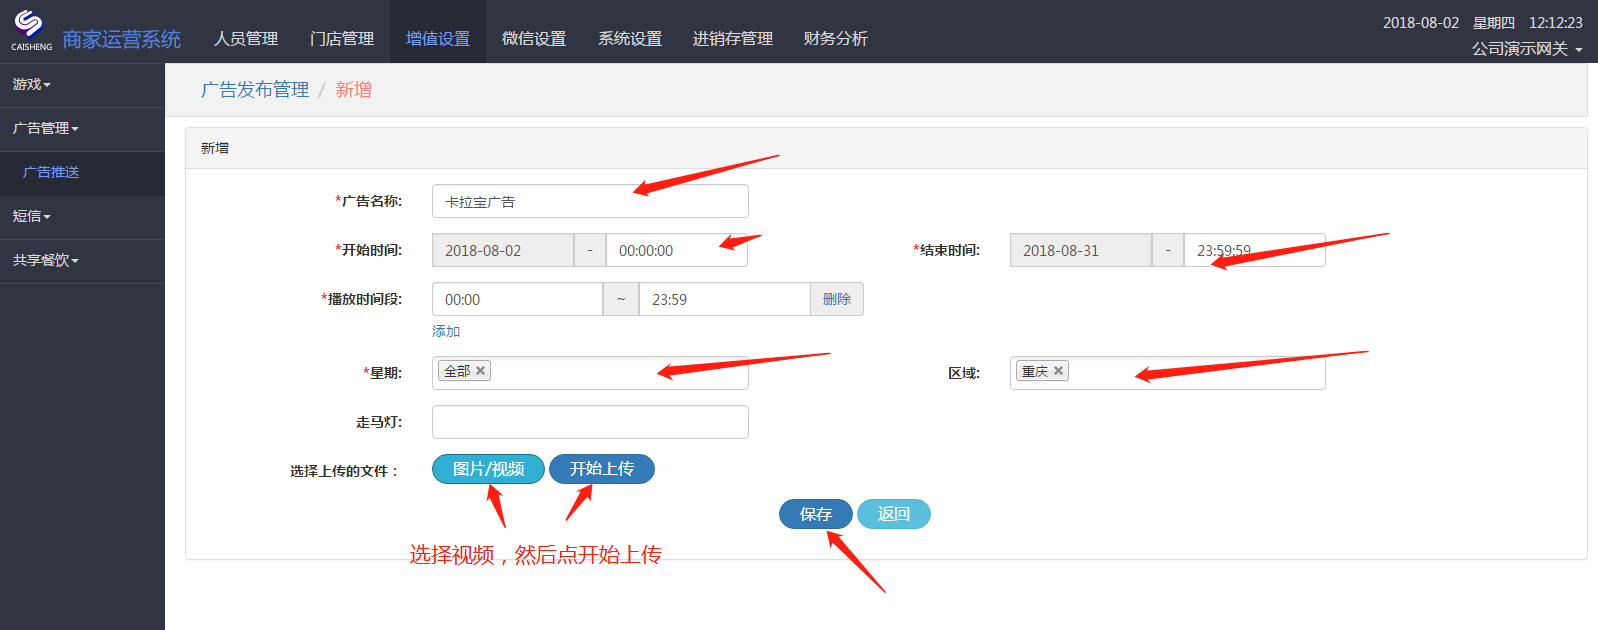Click the end date field 2018-08-31
This screenshot has width=1598, height=630.
point(1081,250)
